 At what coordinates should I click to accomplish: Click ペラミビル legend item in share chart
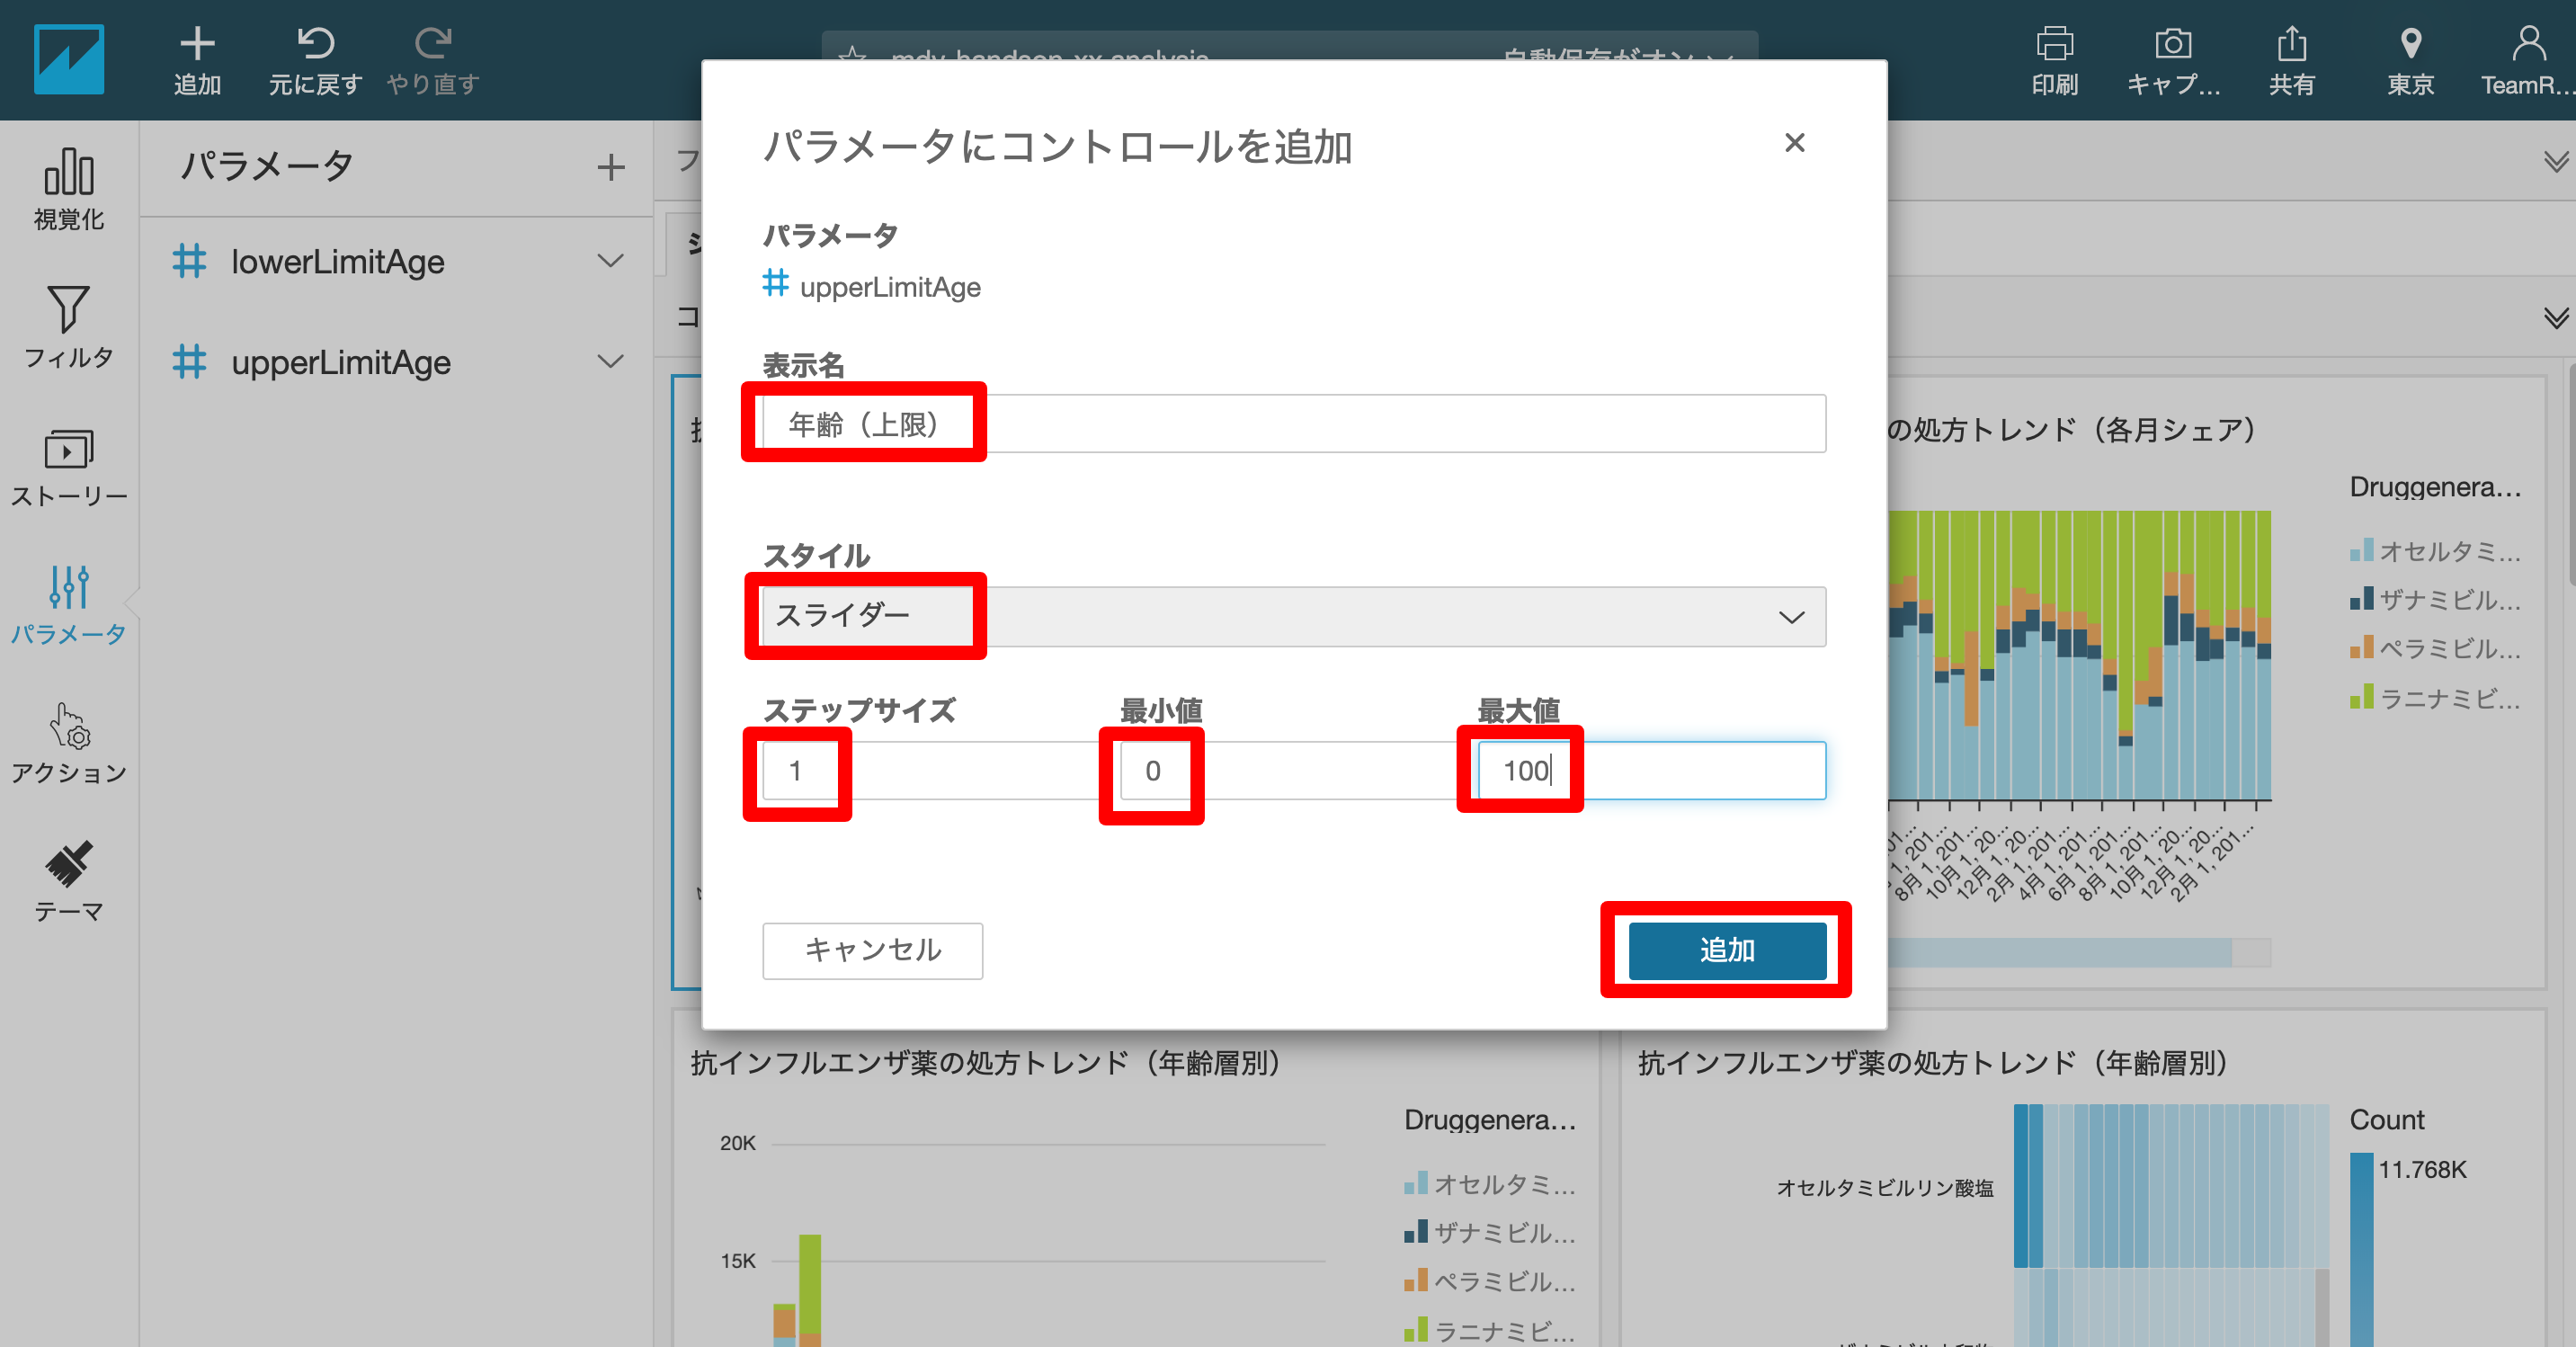2436,648
